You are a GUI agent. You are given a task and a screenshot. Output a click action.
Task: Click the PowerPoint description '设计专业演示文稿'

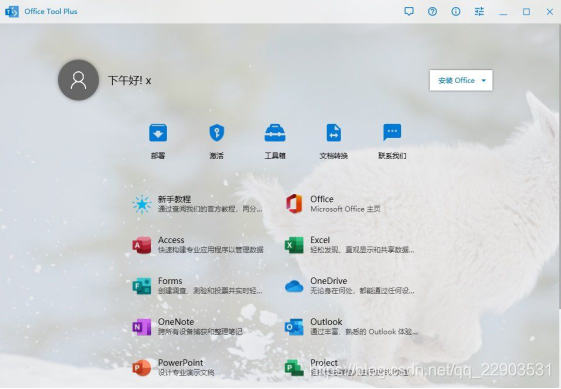(186, 372)
